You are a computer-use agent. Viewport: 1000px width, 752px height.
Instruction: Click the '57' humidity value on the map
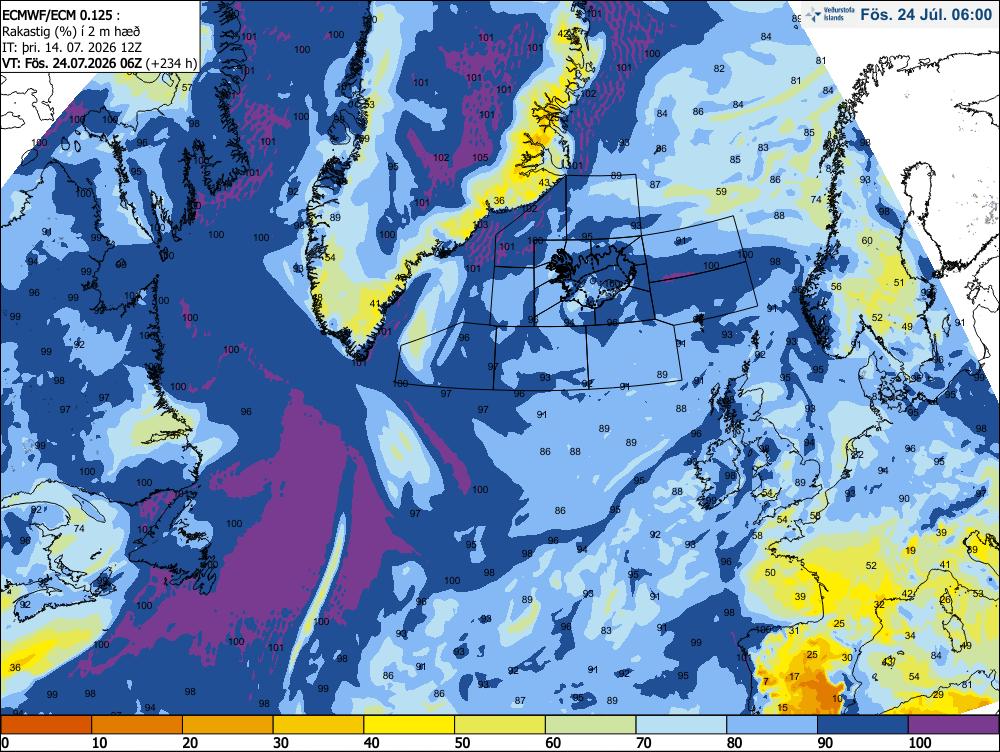tap(187, 88)
